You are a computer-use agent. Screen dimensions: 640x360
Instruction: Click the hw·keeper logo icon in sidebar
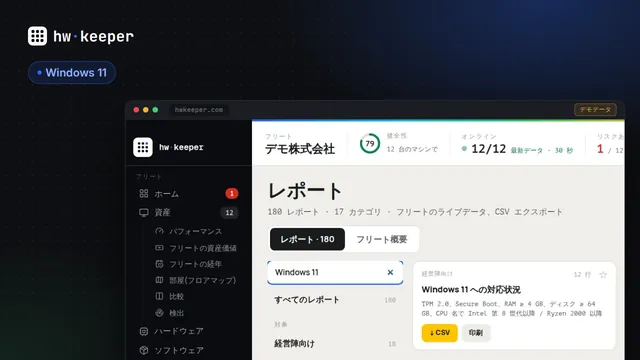click(143, 147)
